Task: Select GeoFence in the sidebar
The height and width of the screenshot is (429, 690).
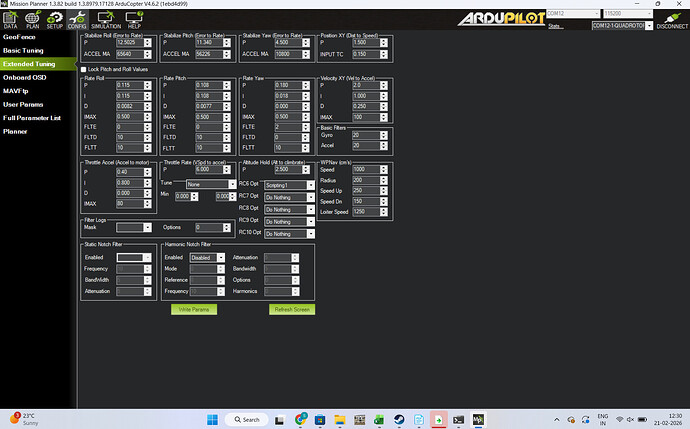Action: [19, 36]
